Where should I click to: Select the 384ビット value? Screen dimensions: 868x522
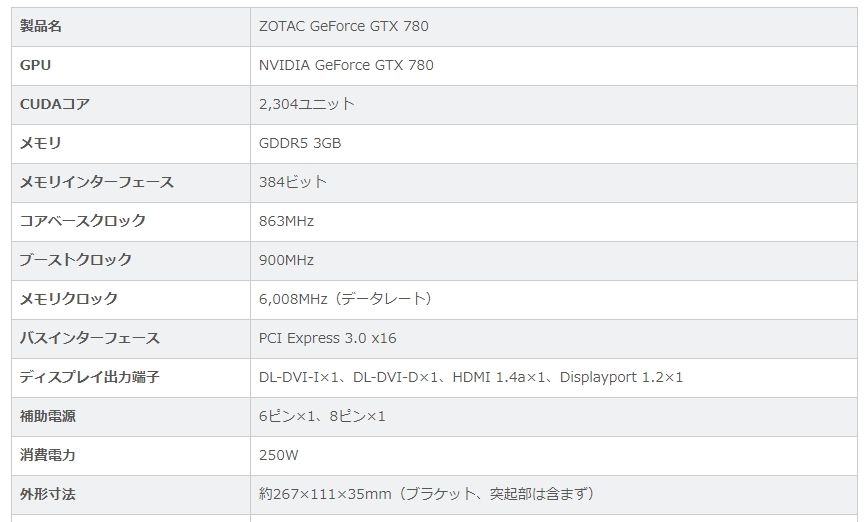click(x=292, y=182)
